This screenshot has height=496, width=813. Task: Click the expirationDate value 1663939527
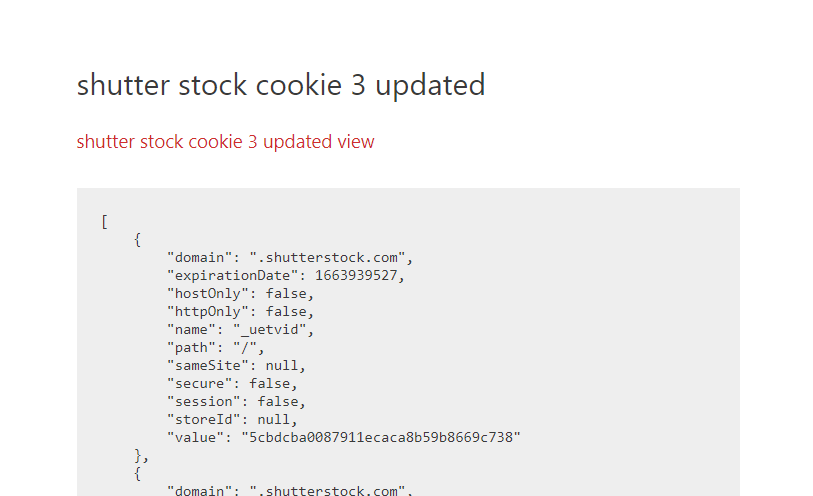pyautogui.click(x=356, y=275)
